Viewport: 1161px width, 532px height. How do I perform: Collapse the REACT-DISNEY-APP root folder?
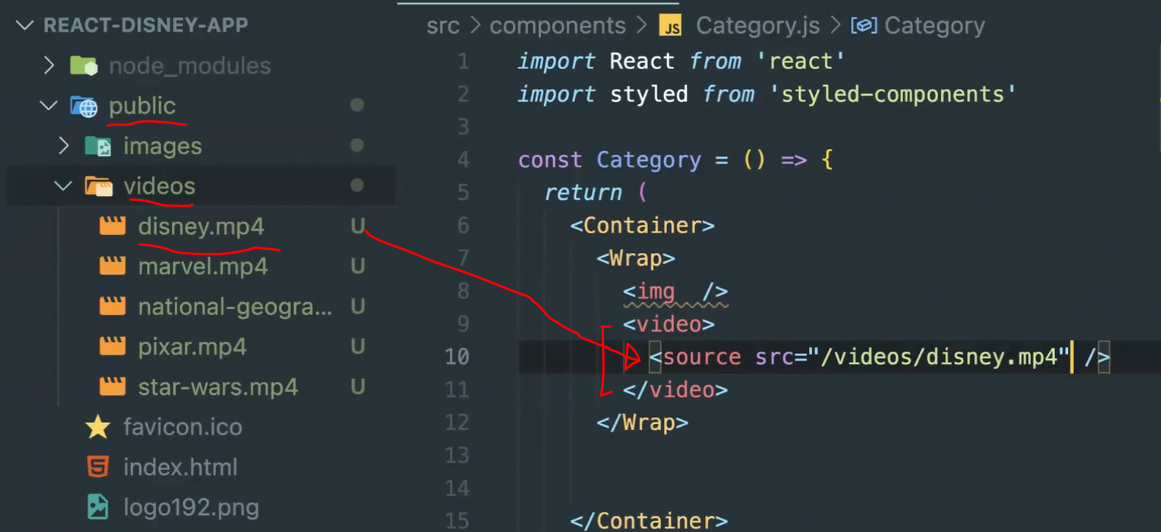pyautogui.click(x=25, y=26)
